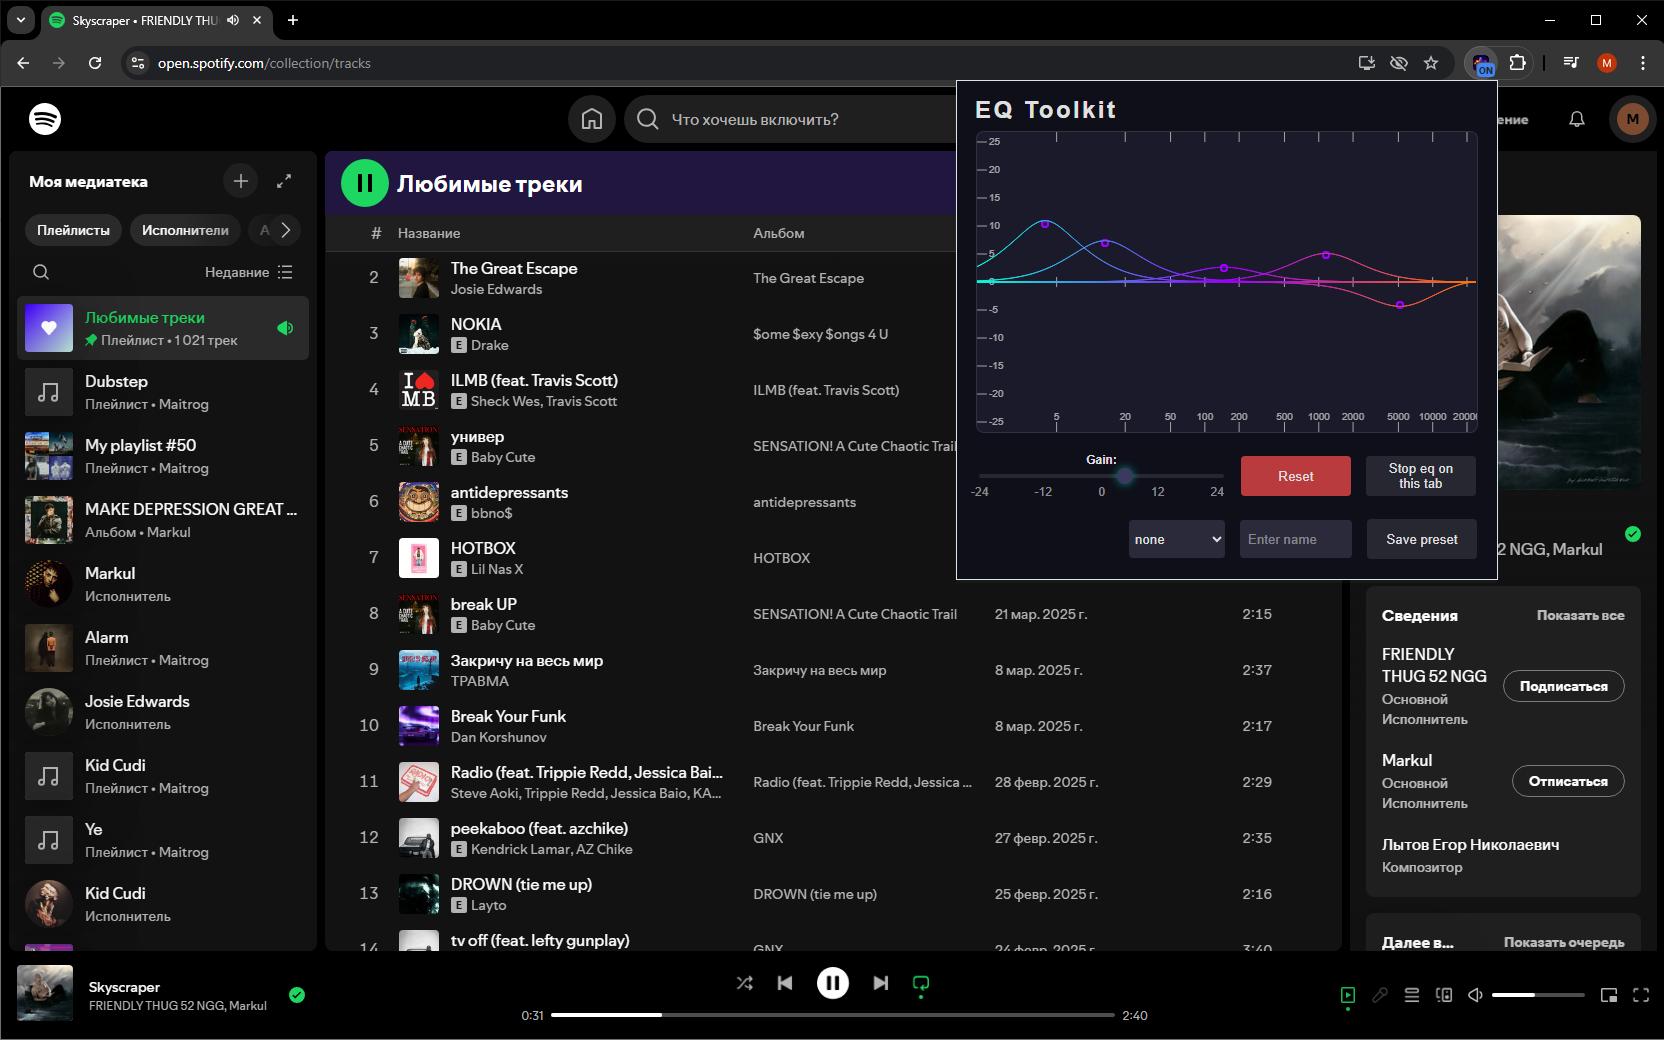The height and width of the screenshot is (1040, 1664).
Task: Open the site information icon in address bar
Action: [139, 63]
